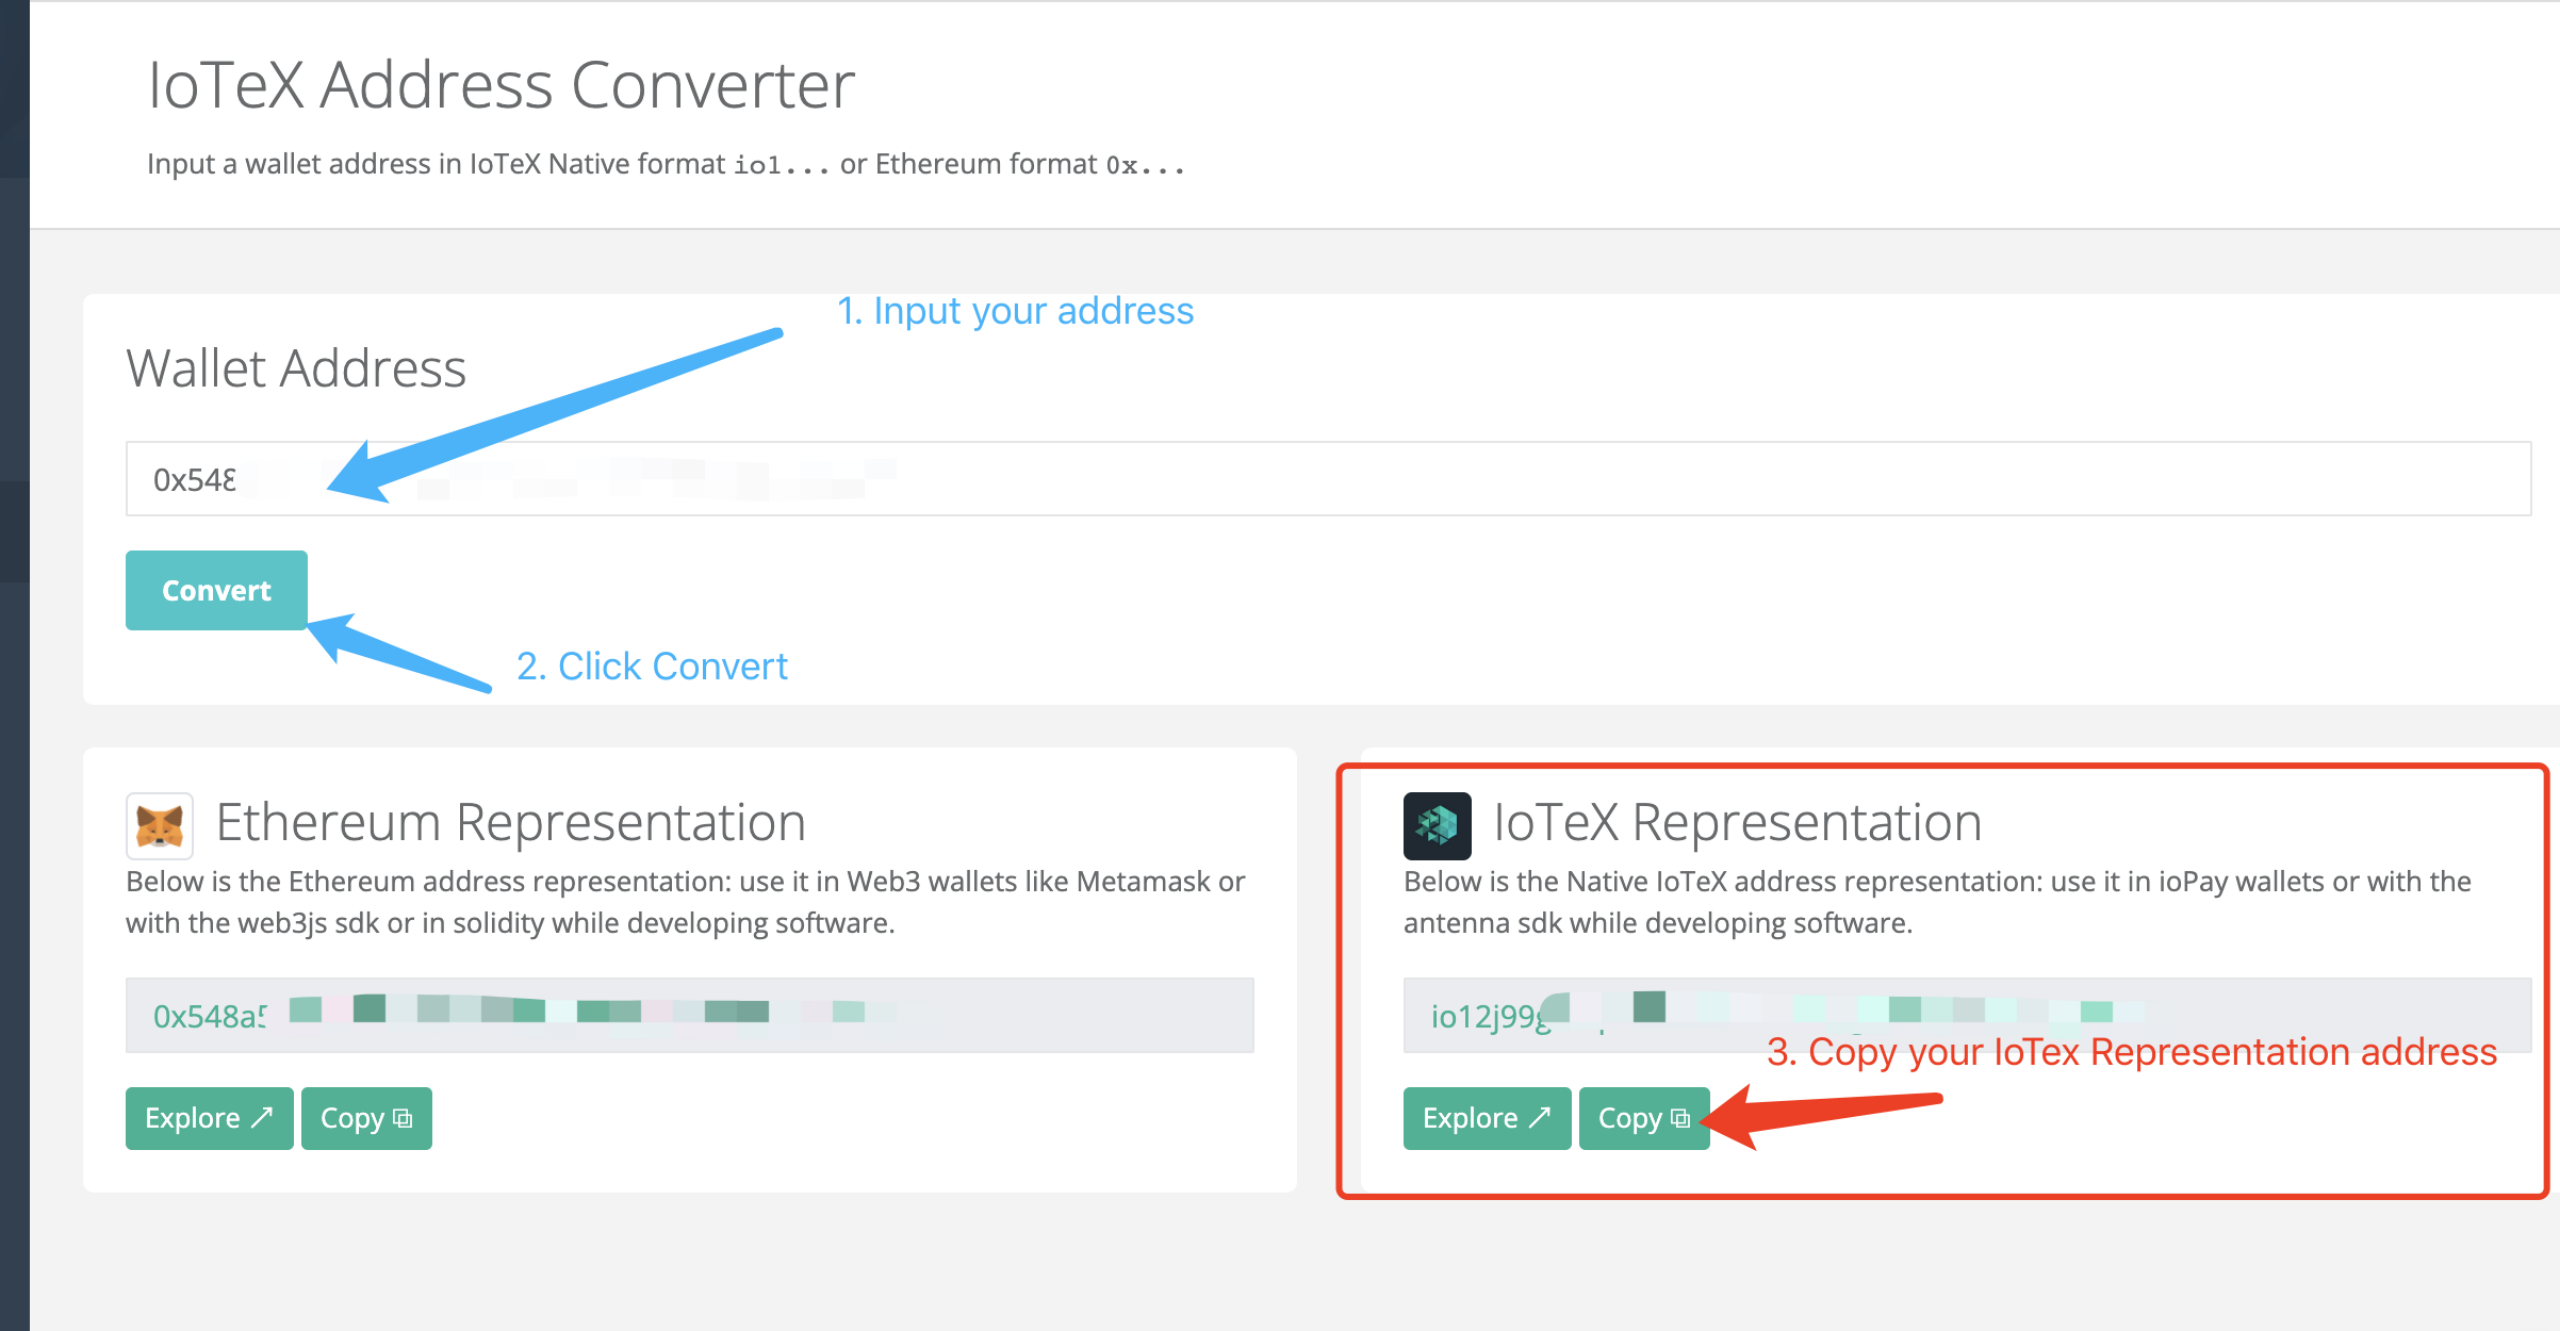
Task: Click the IoTeX address output field
Action: click(x=1967, y=1015)
